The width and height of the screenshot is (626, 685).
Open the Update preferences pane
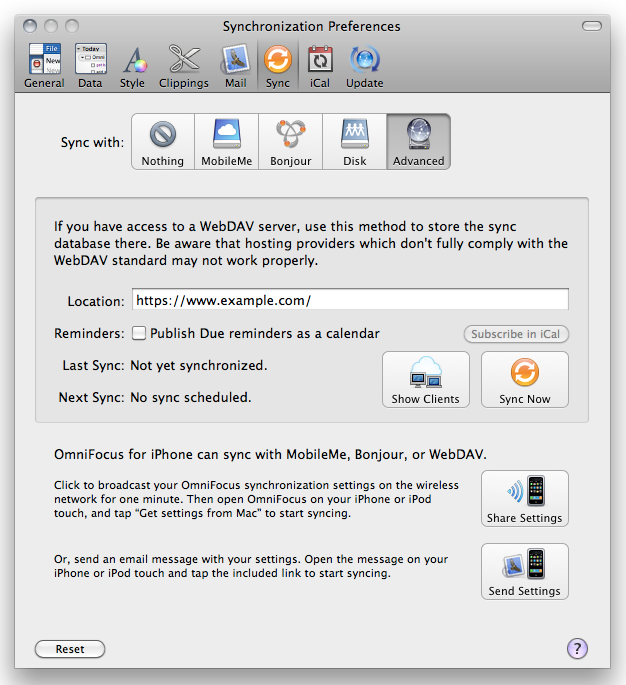pos(365,66)
